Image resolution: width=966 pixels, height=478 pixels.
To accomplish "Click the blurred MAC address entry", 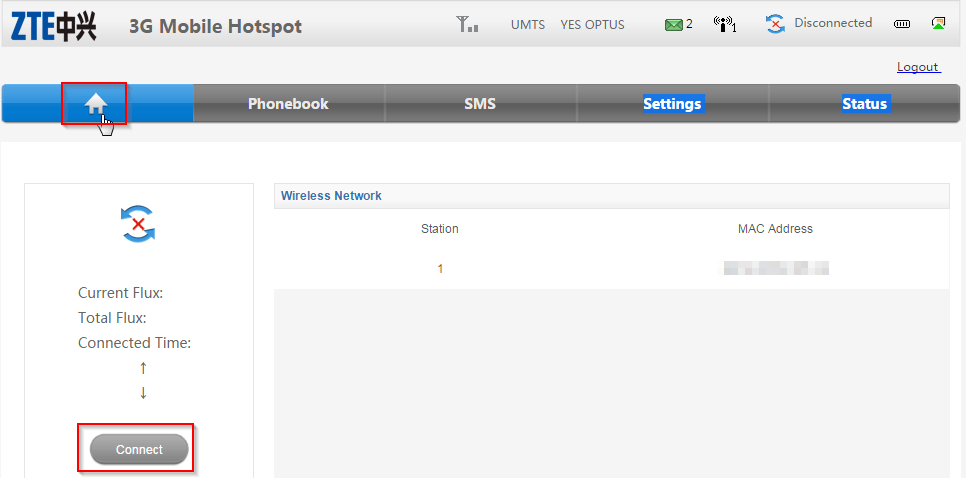I will [776, 268].
